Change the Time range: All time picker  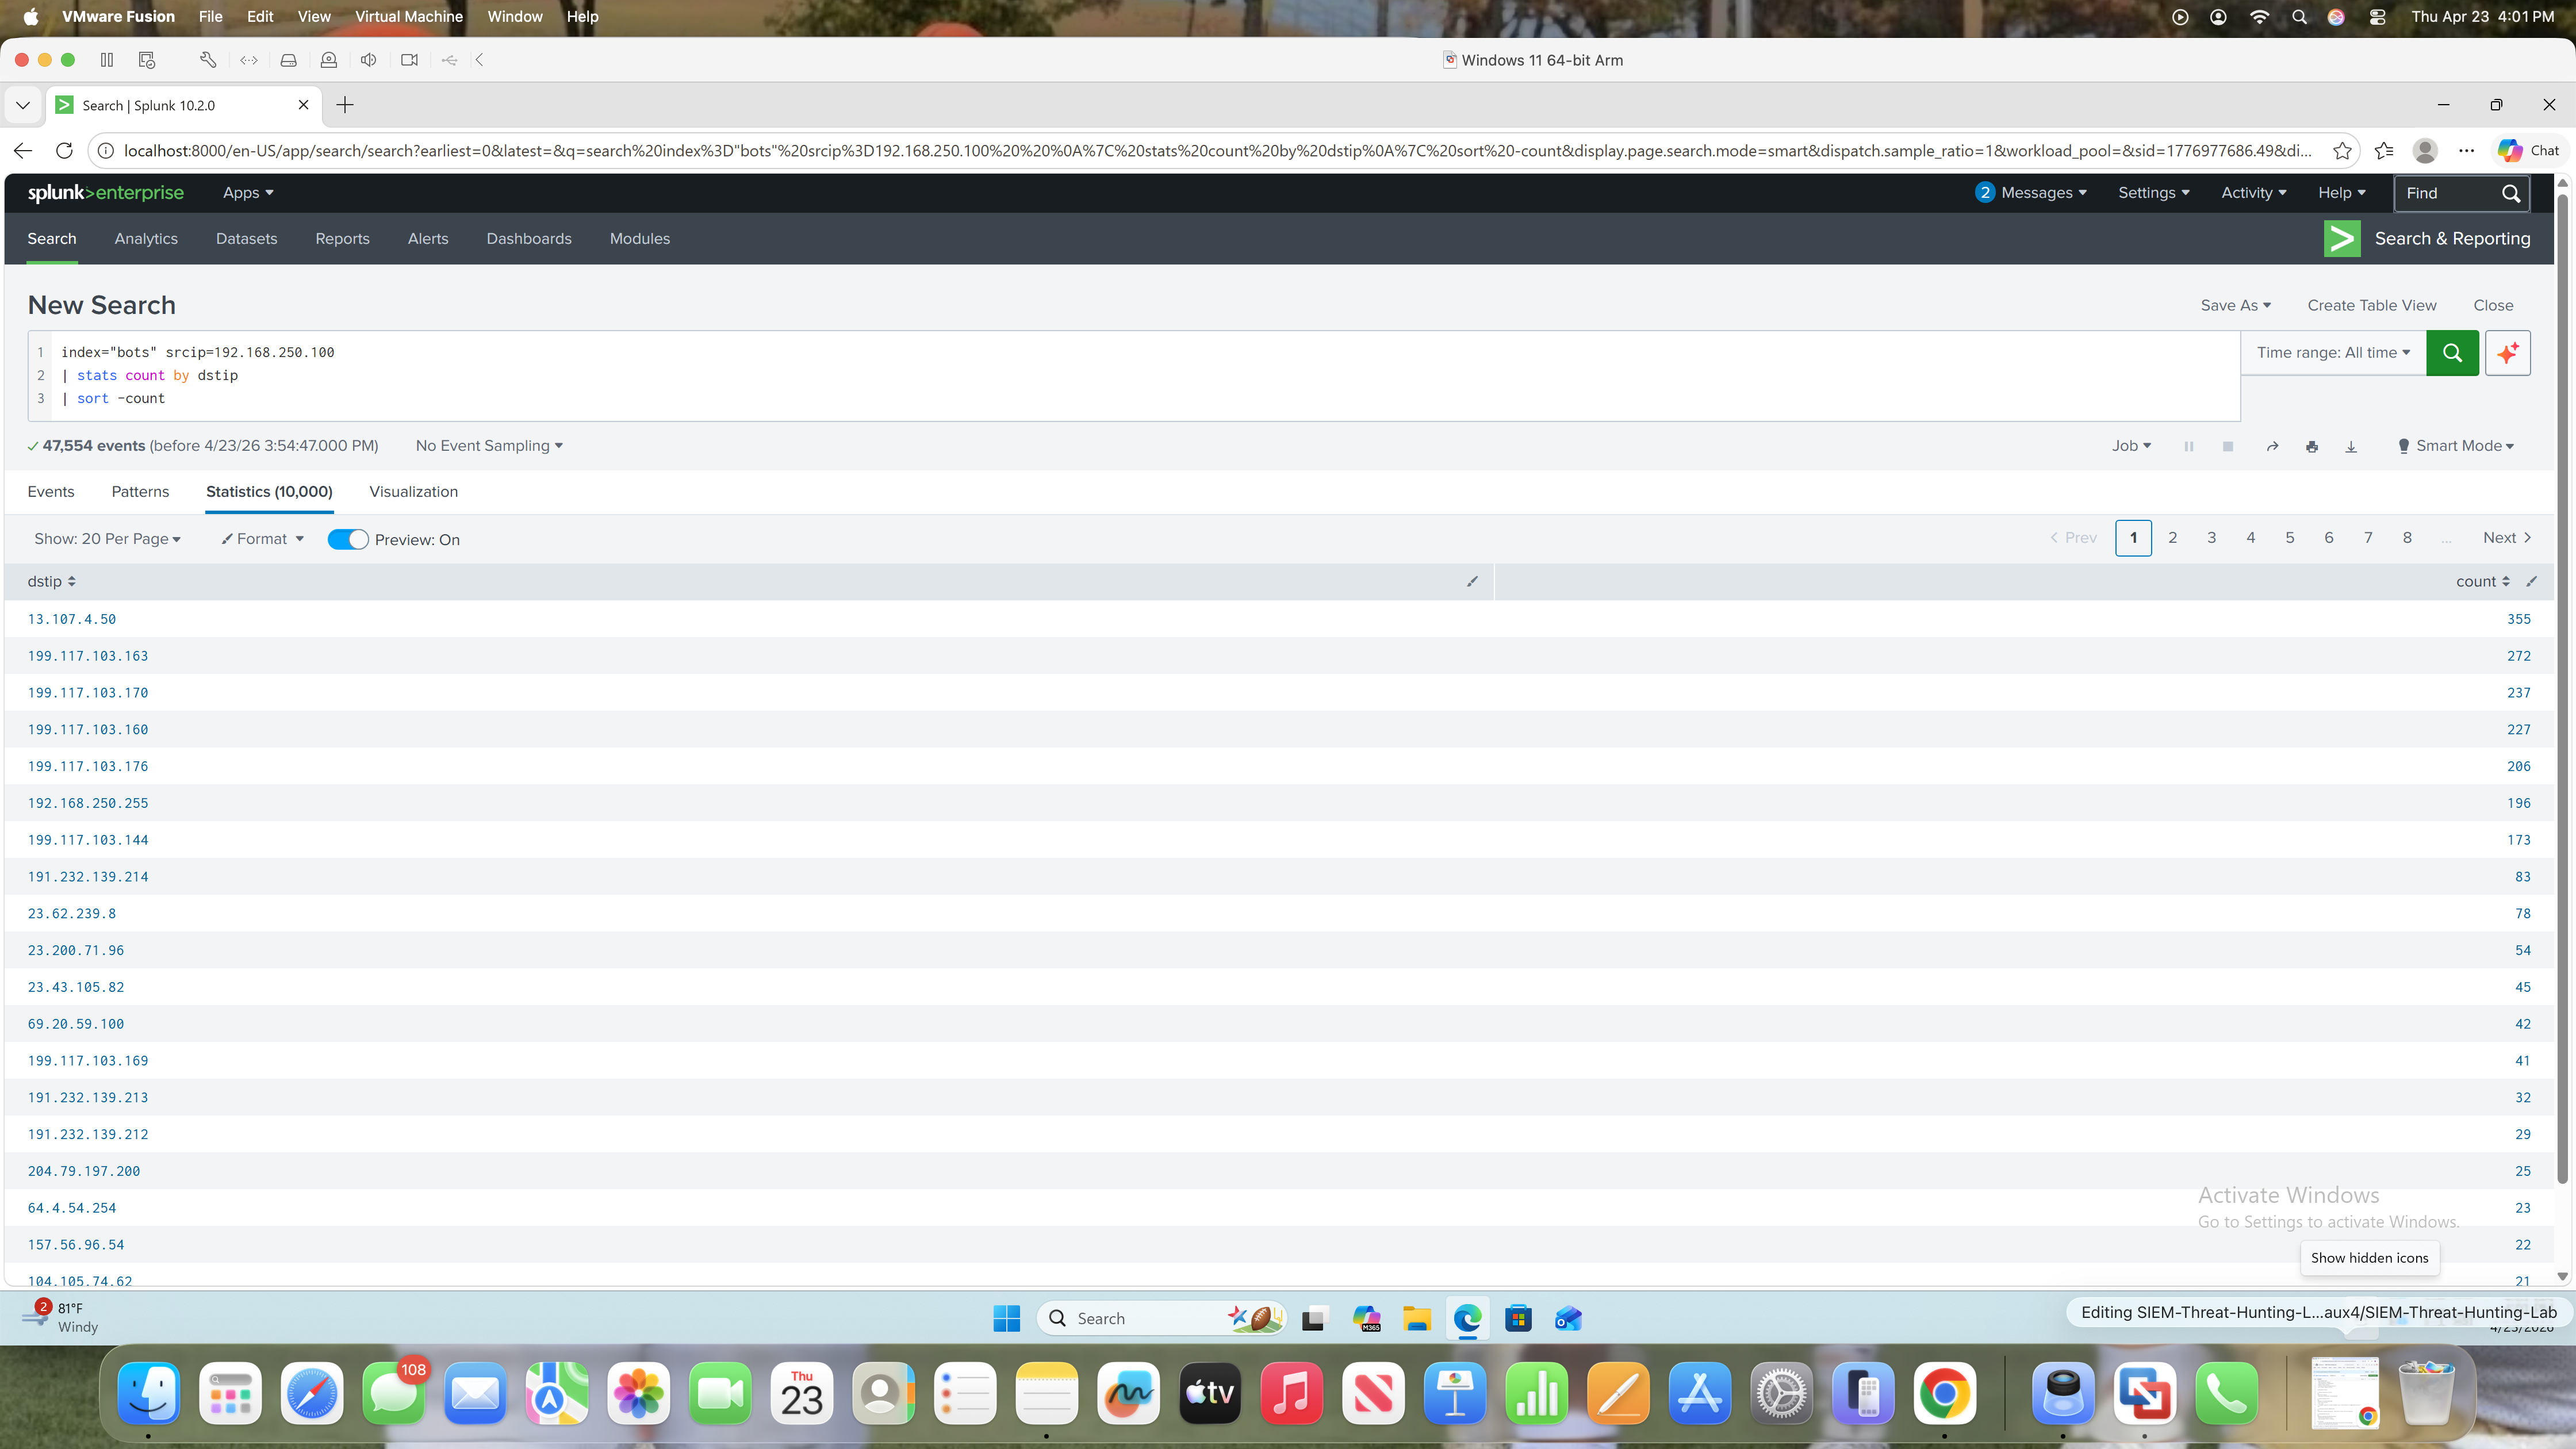coord(2333,353)
